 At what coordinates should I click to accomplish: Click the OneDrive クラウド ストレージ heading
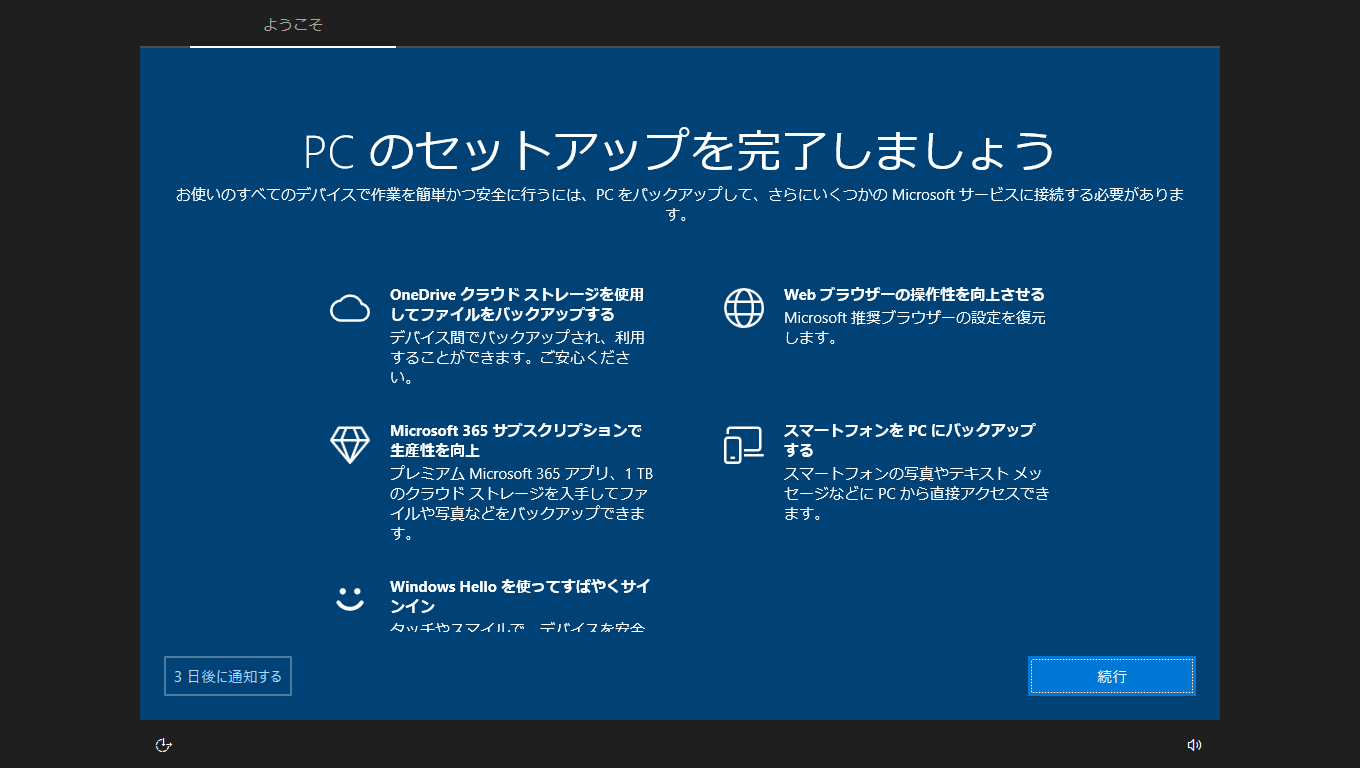coord(517,304)
